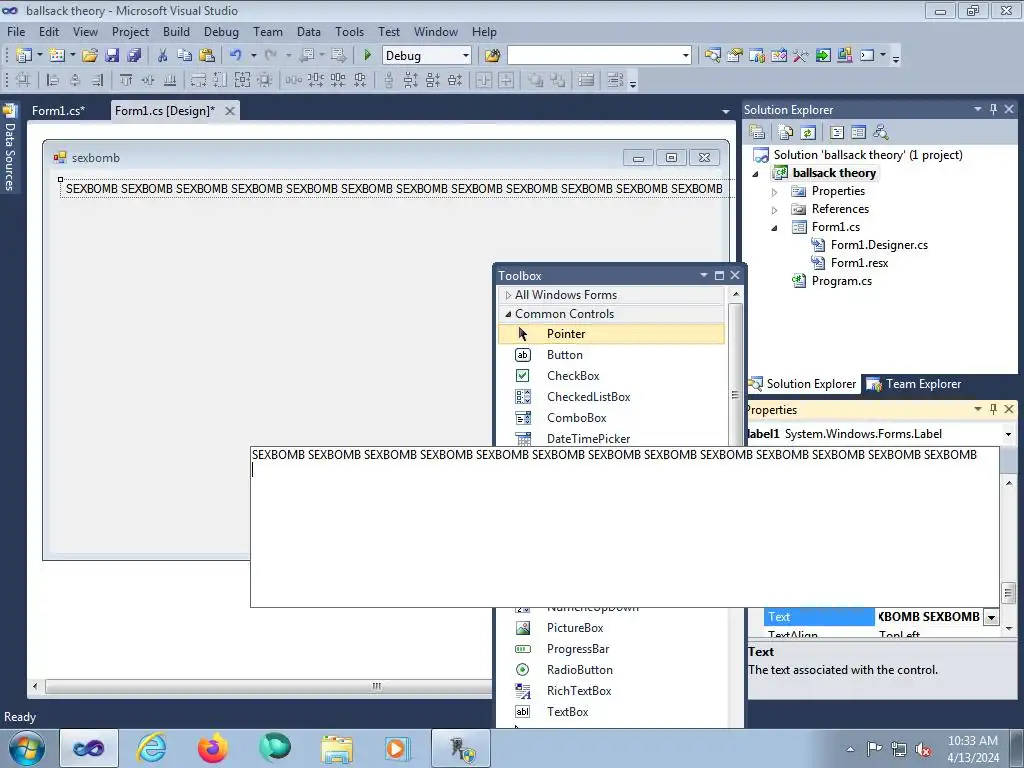This screenshot has height=768, width=1024.
Task: Click the Open File folder icon
Action: pos(90,56)
